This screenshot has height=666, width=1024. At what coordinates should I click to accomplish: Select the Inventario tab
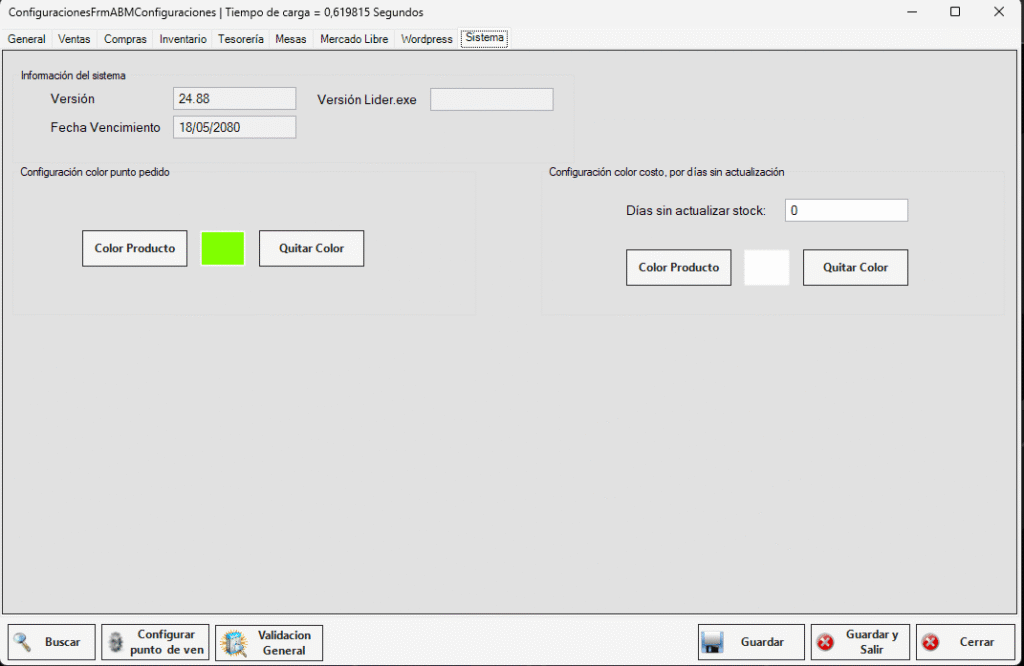click(x=183, y=39)
